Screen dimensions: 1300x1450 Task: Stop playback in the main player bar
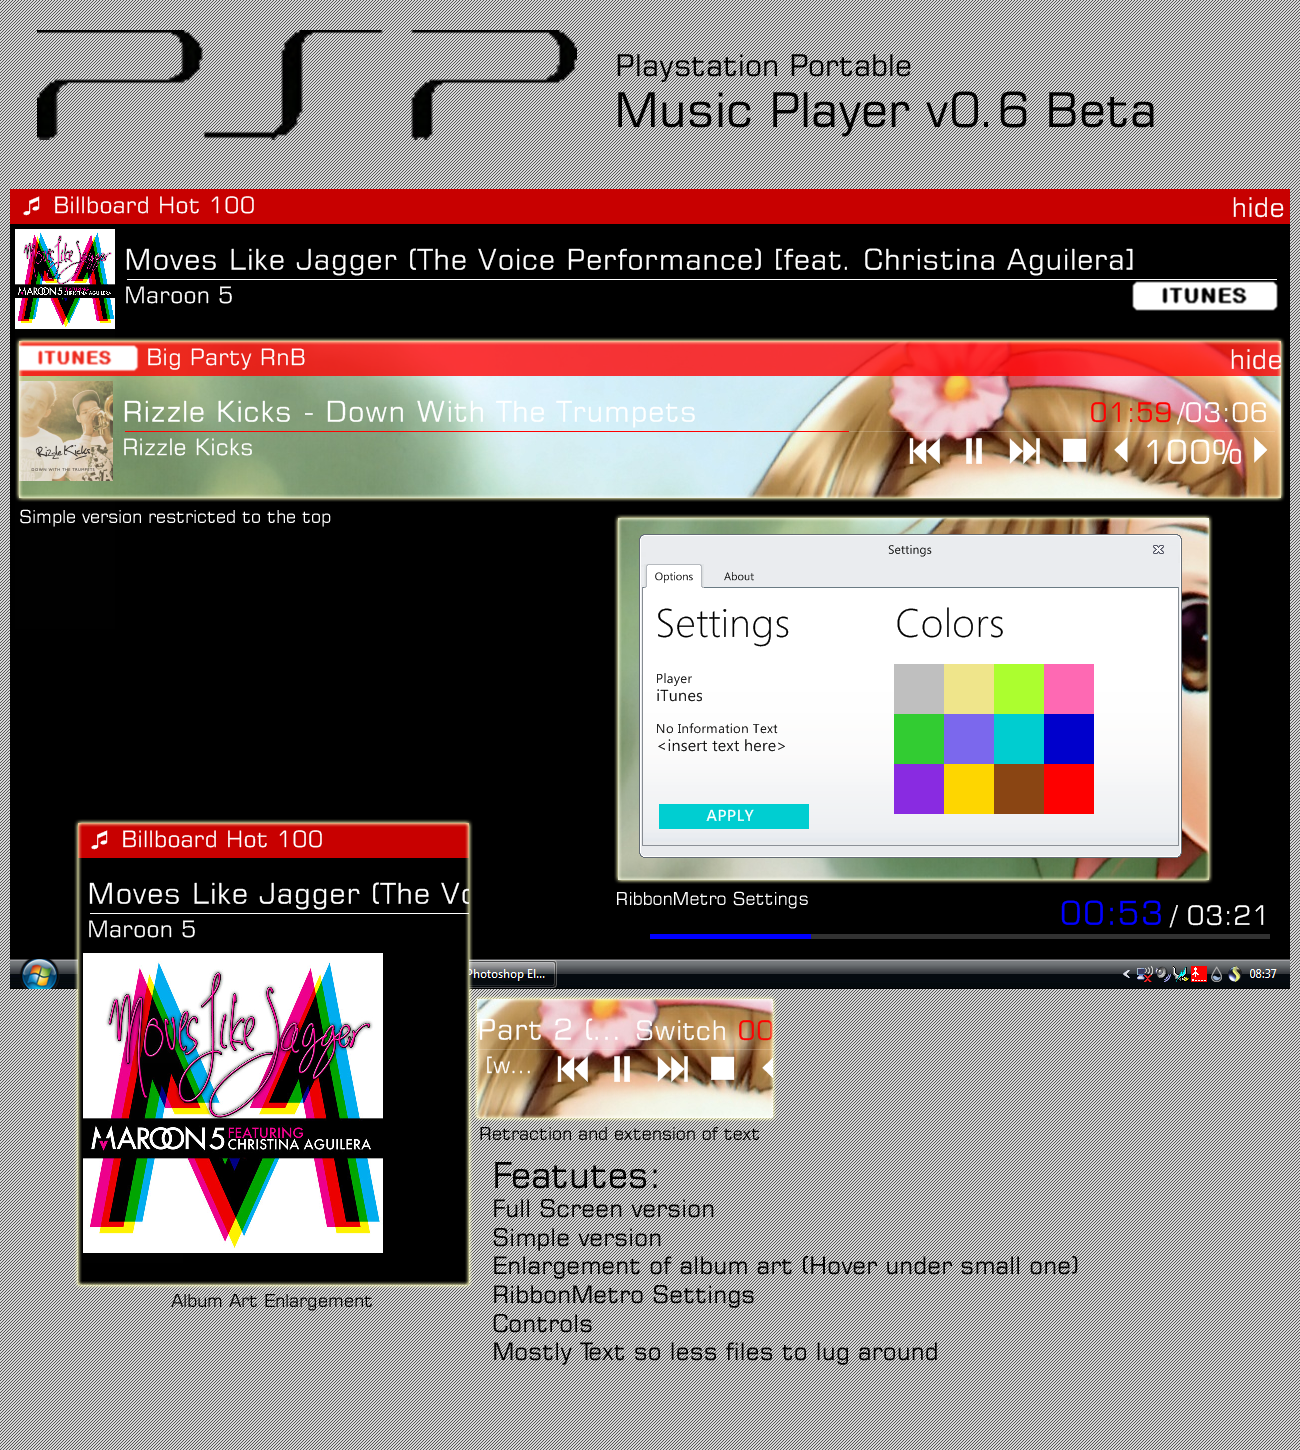coord(1074,451)
